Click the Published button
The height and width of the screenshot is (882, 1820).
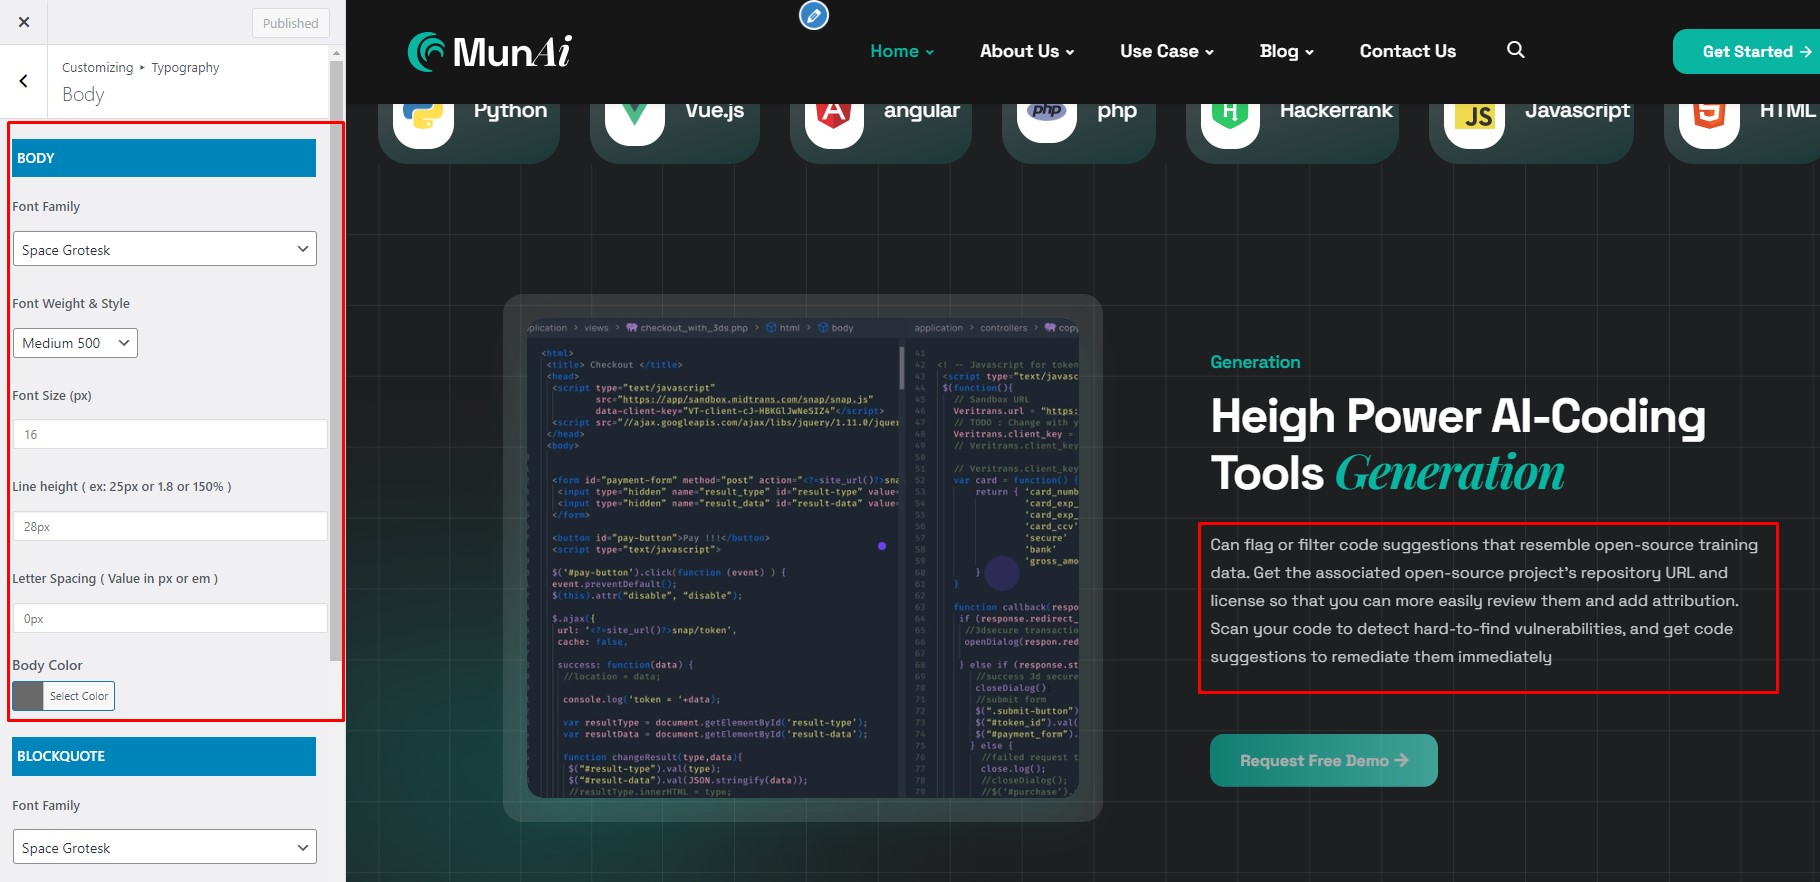(x=290, y=23)
